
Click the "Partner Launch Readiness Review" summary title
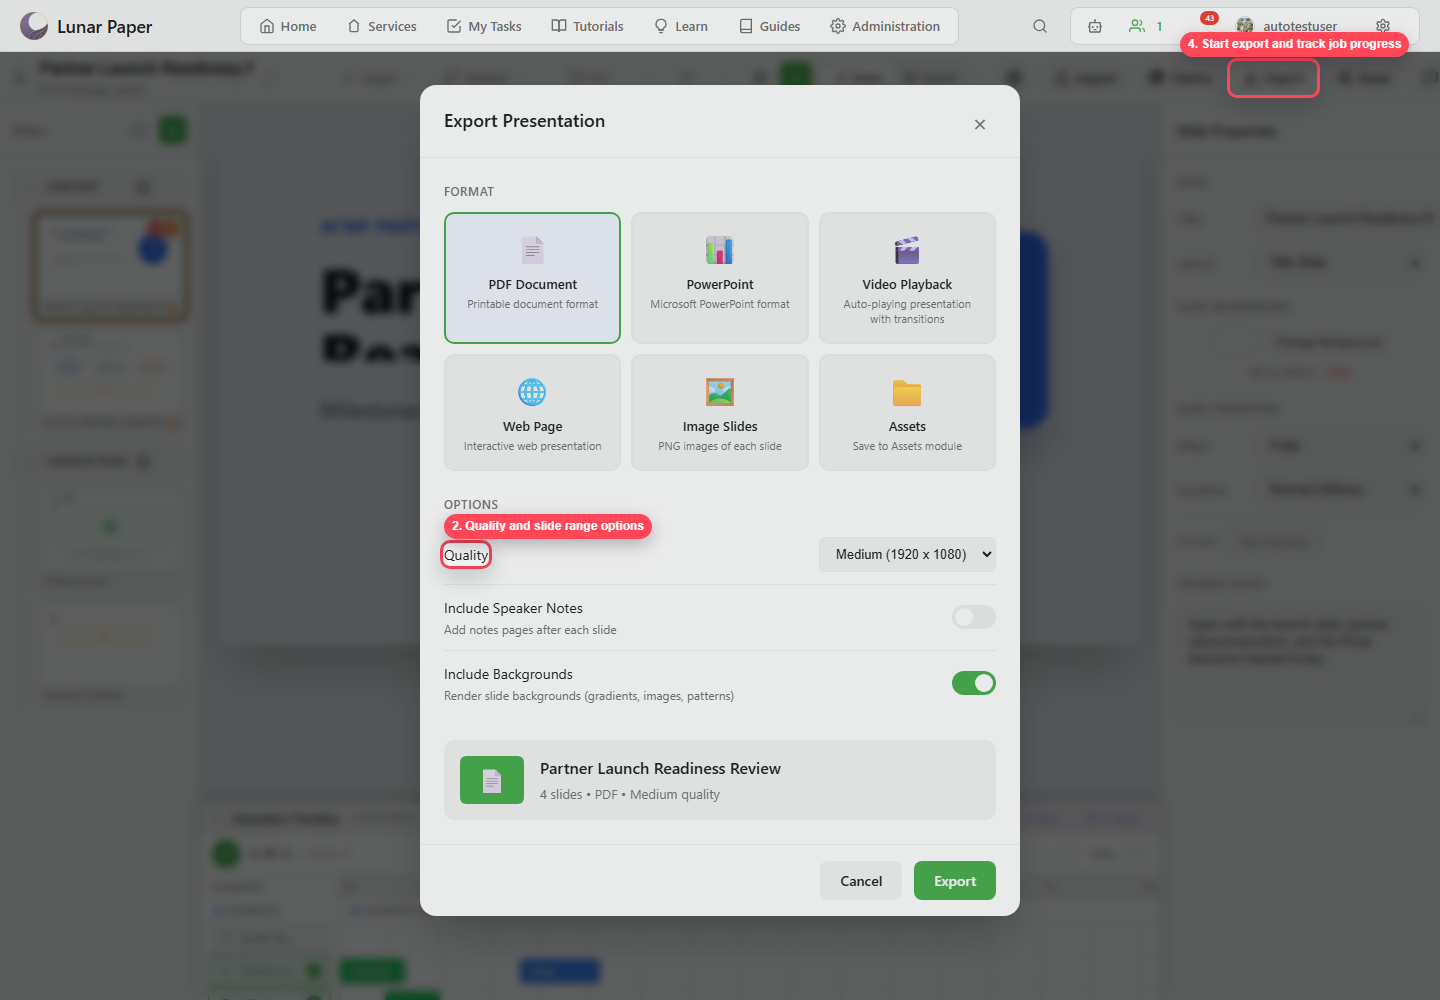coord(660,768)
